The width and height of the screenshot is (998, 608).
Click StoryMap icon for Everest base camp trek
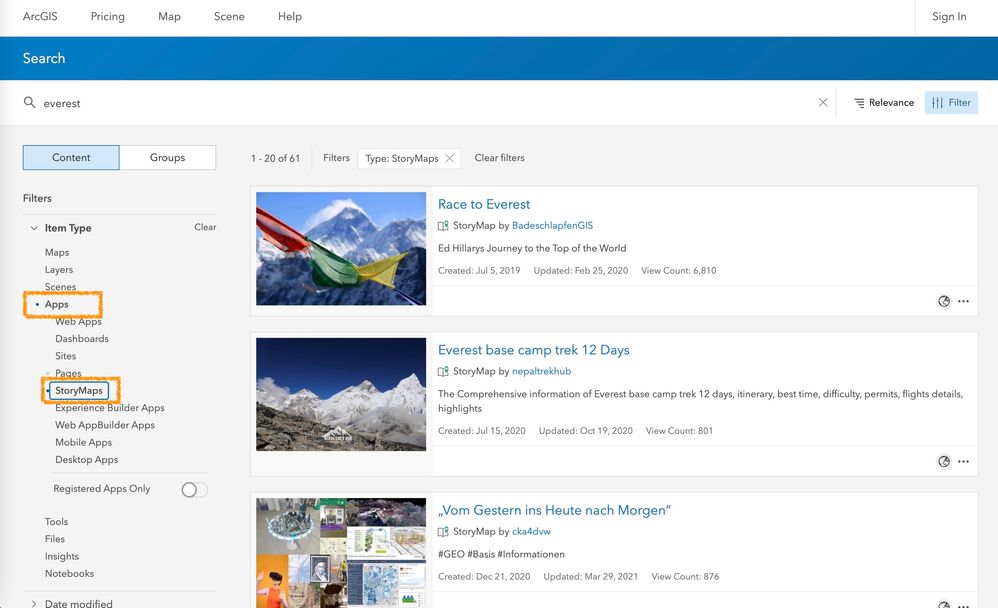[443, 371]
